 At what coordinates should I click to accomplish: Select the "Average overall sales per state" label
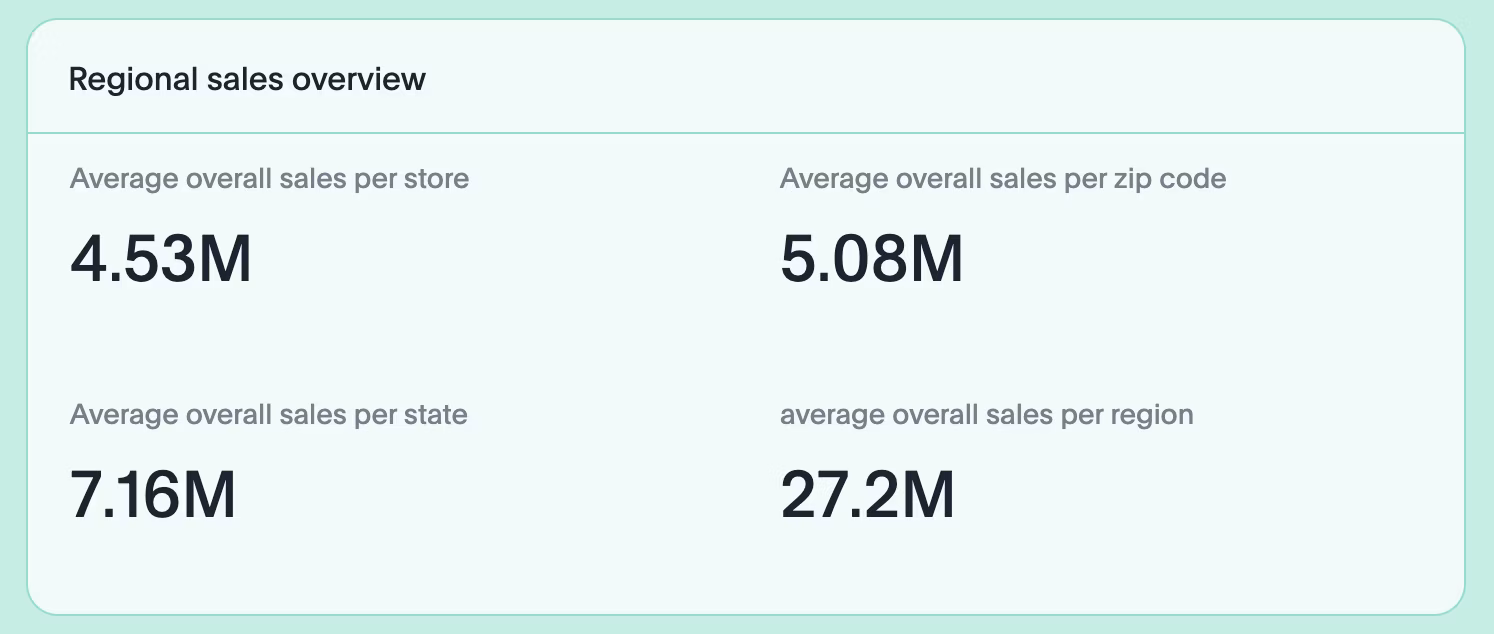click(x=268, y=414)
